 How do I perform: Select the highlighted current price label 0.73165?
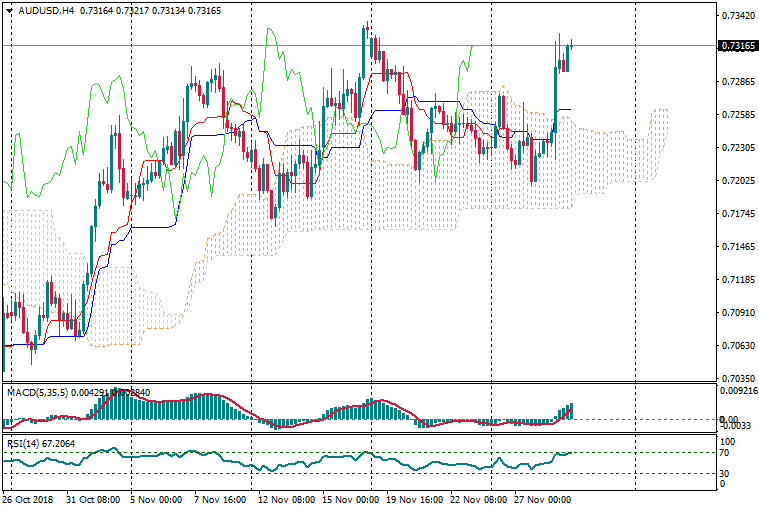[737, 46]
